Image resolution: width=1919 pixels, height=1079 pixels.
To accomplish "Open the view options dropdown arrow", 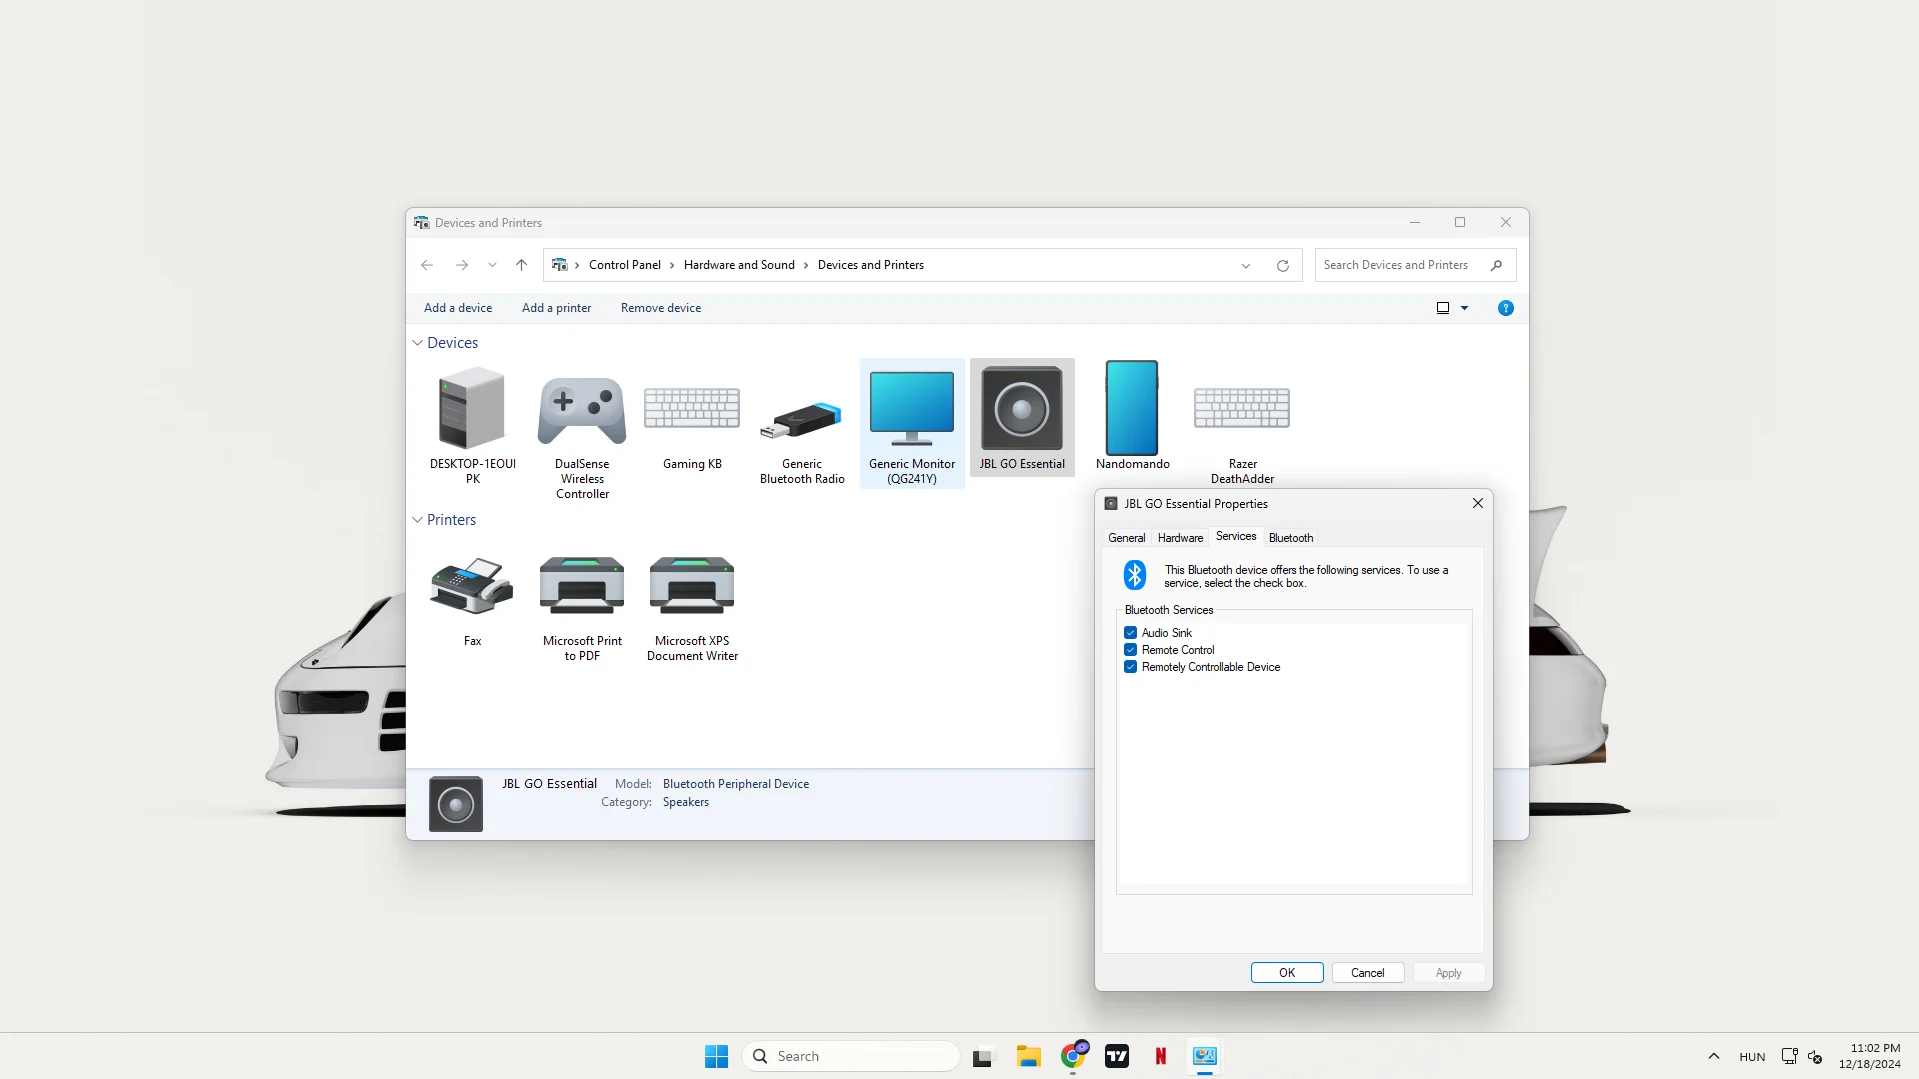I will [x=1465, y=308].
